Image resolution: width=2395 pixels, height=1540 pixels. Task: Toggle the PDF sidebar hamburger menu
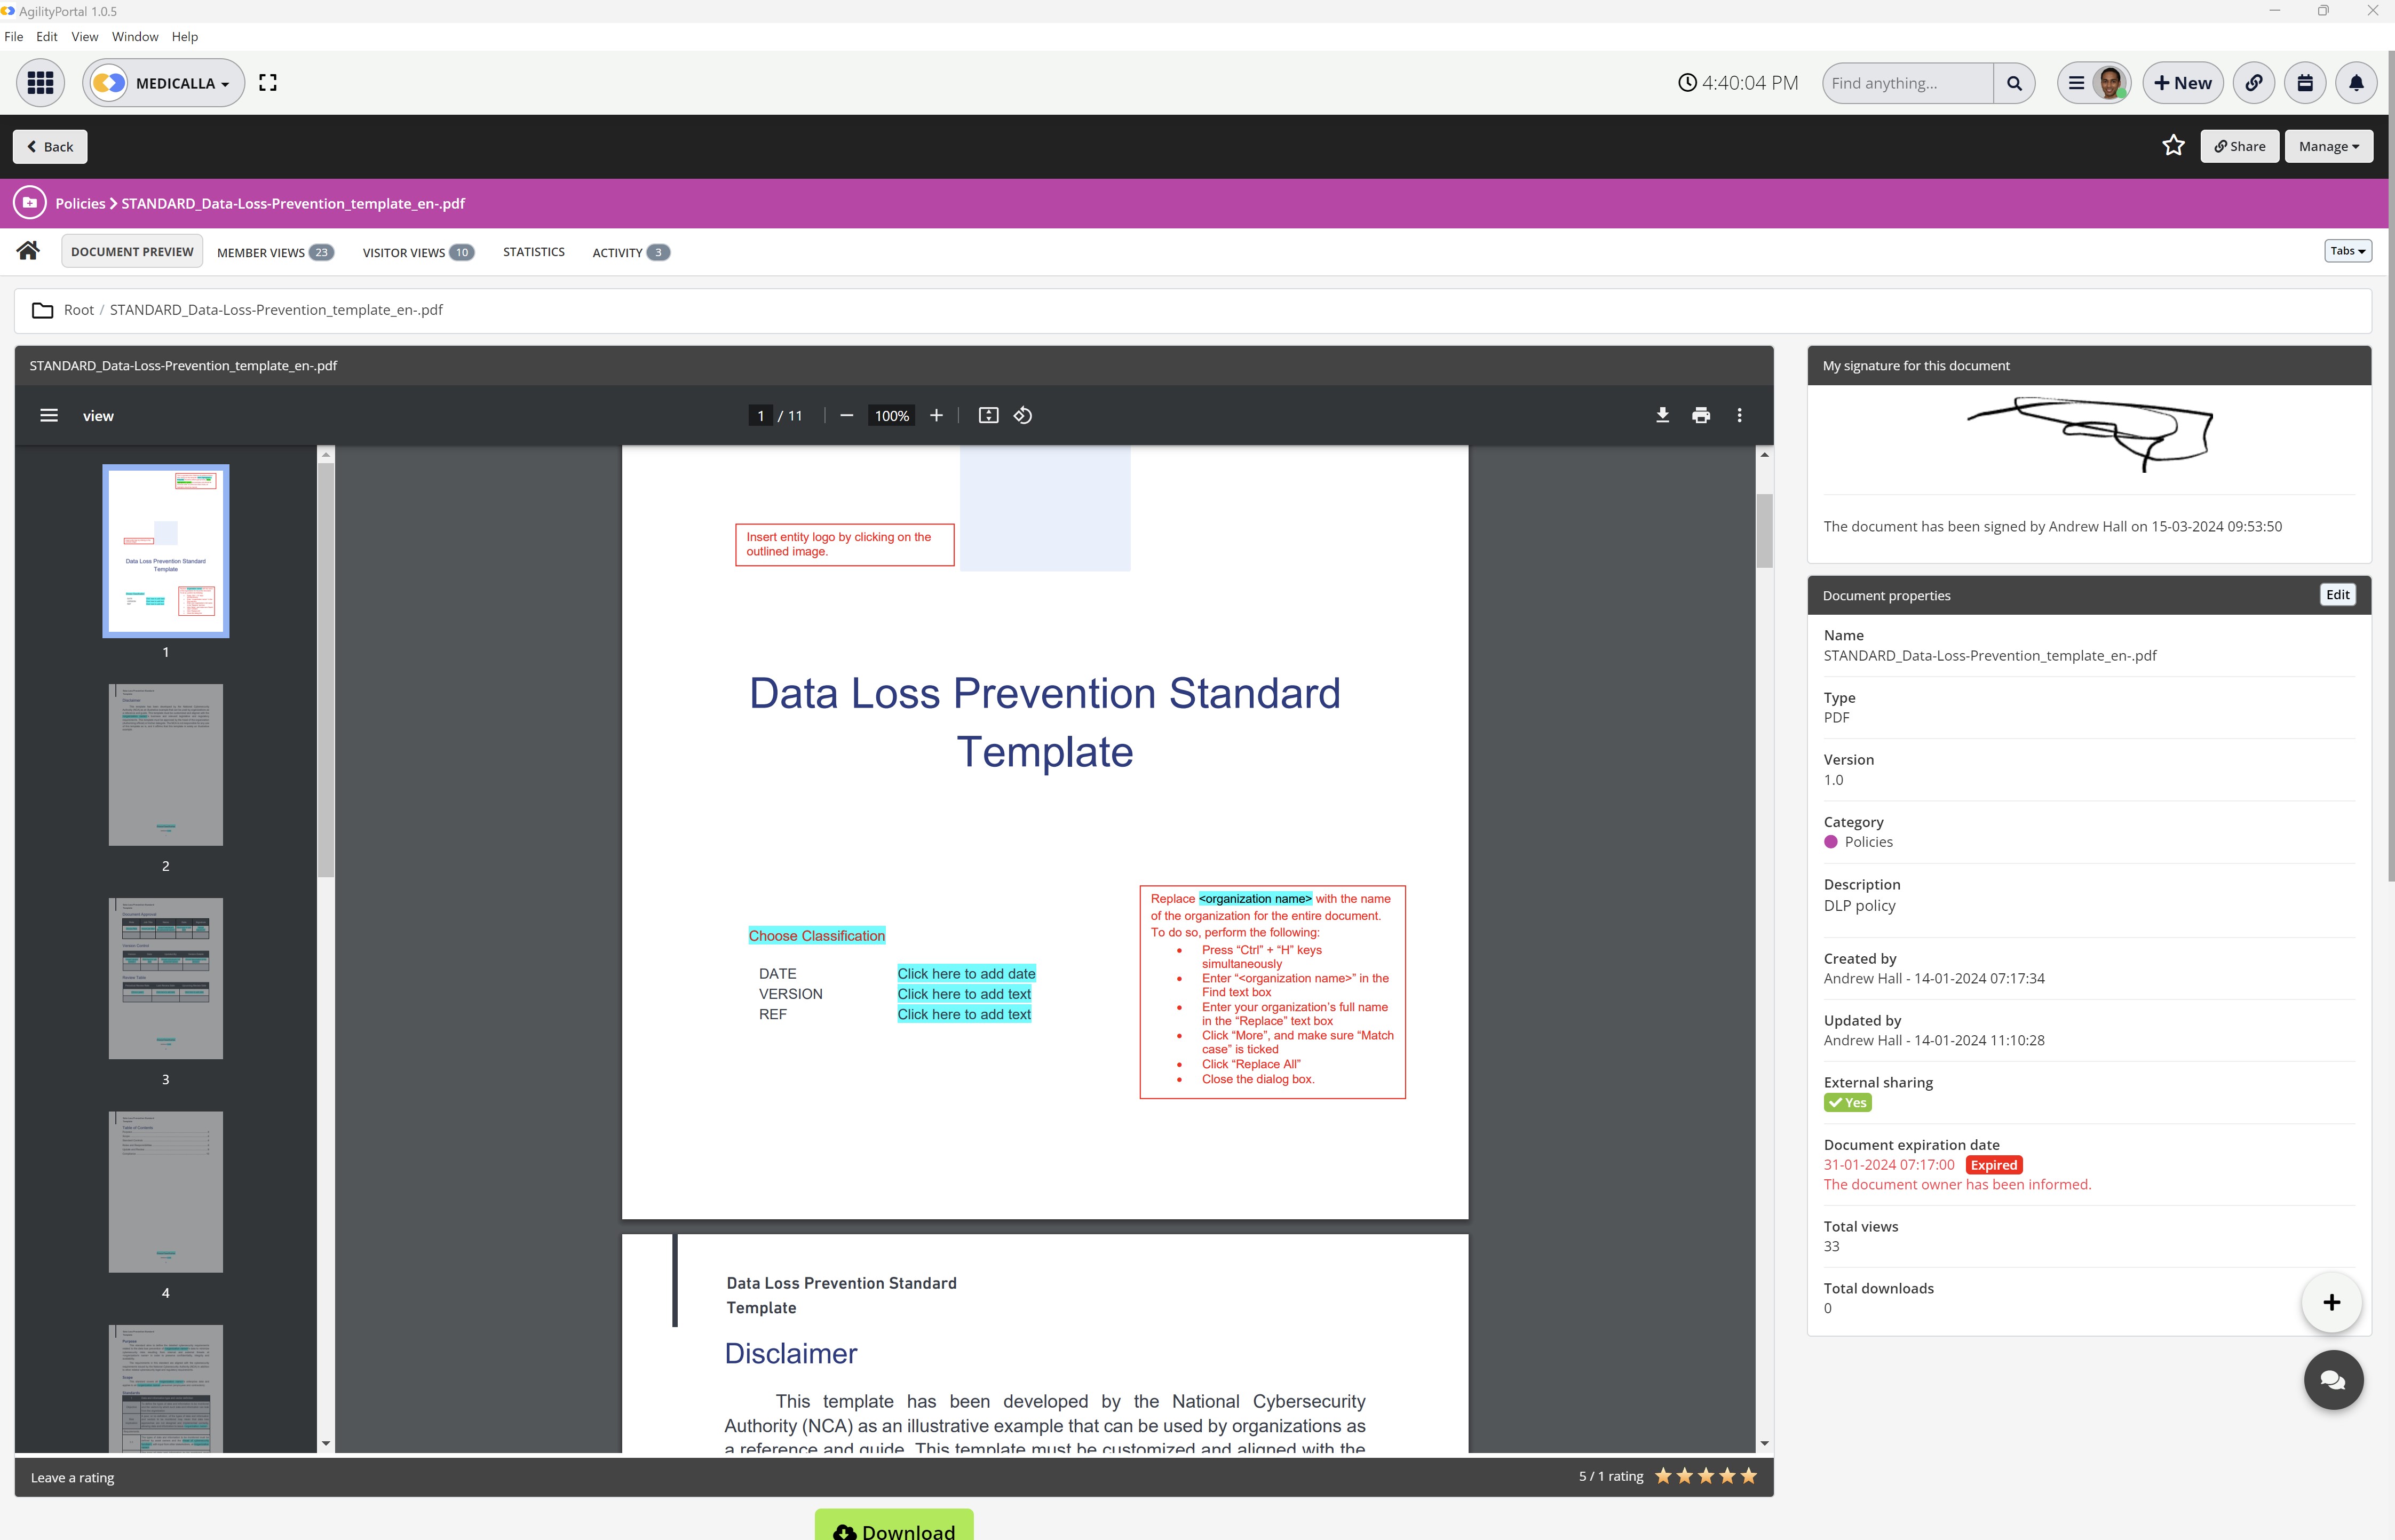point(48,415)
